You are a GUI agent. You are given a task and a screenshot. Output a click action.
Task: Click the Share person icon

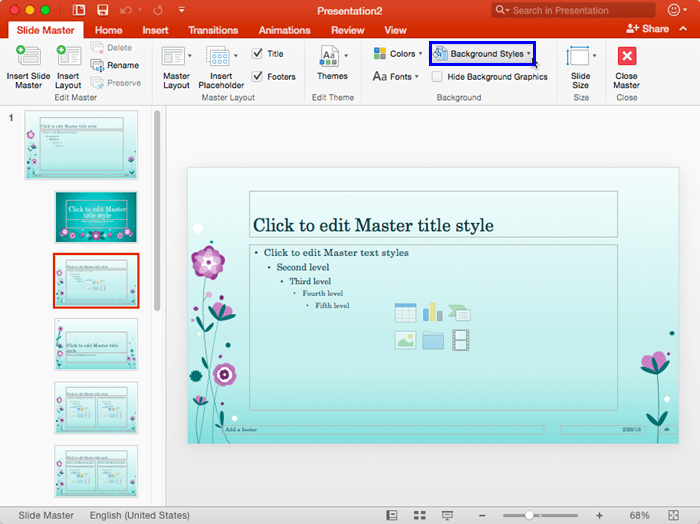632,29
